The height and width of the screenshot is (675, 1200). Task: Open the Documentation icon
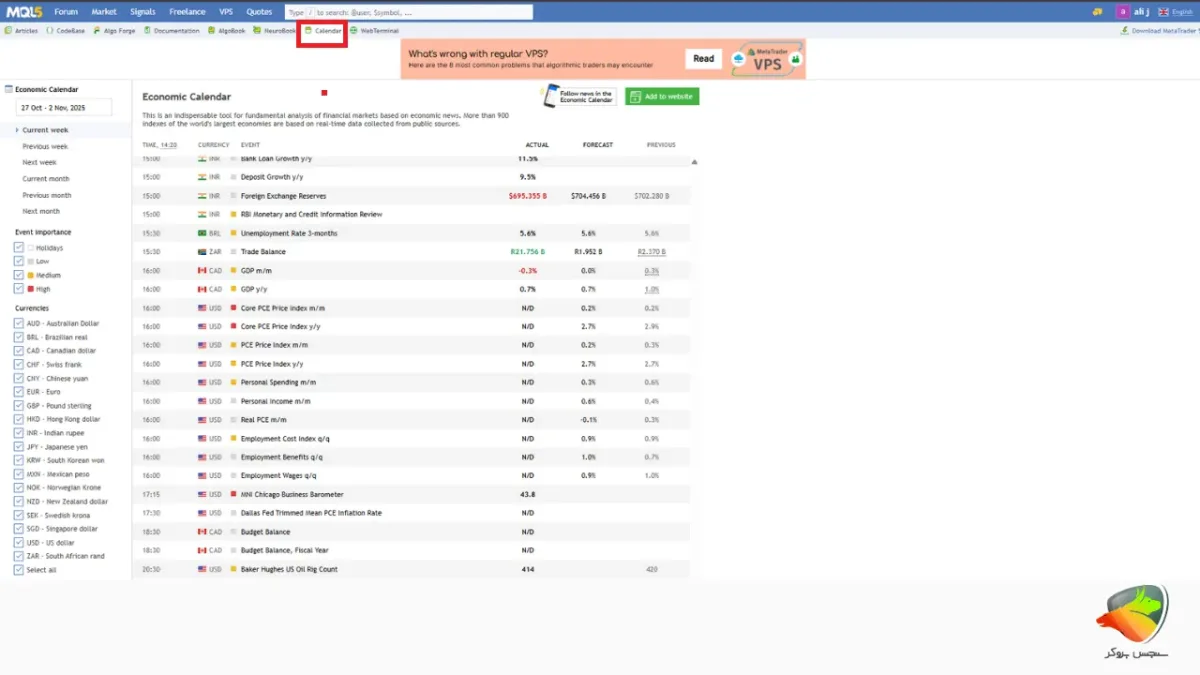[x=148, y=31]
